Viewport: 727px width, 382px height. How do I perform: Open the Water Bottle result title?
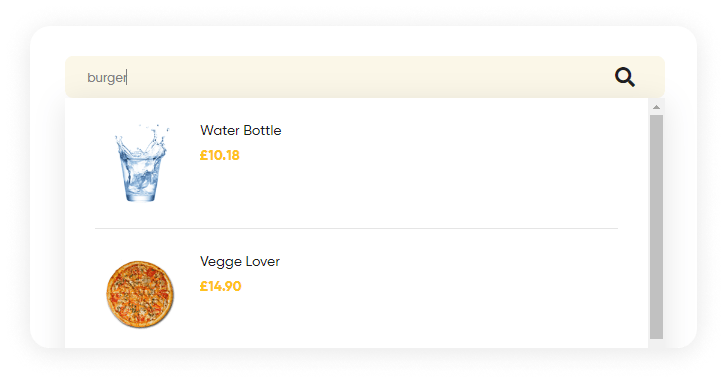(x=241, y=130)
